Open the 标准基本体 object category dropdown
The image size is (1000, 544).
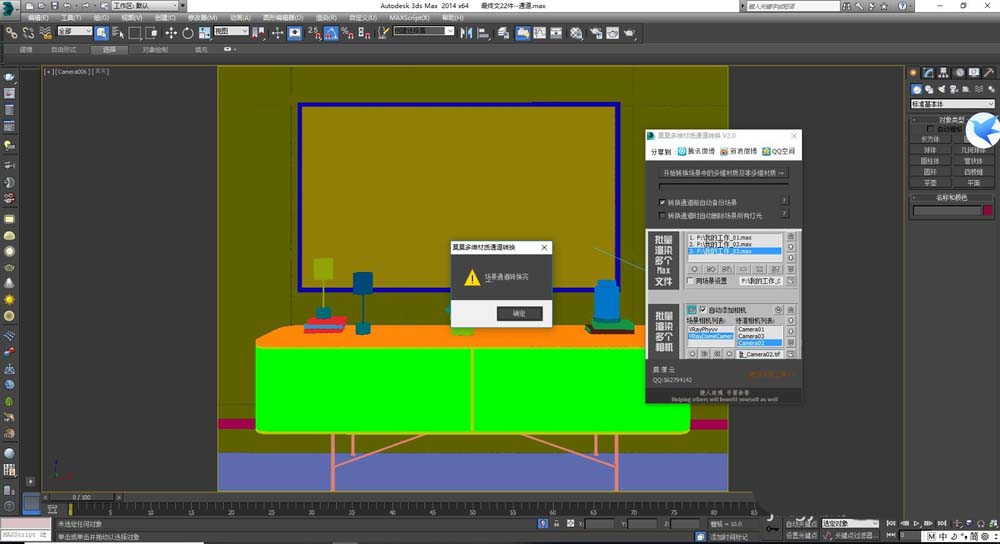pyautogui.click(x=950, y=103)
